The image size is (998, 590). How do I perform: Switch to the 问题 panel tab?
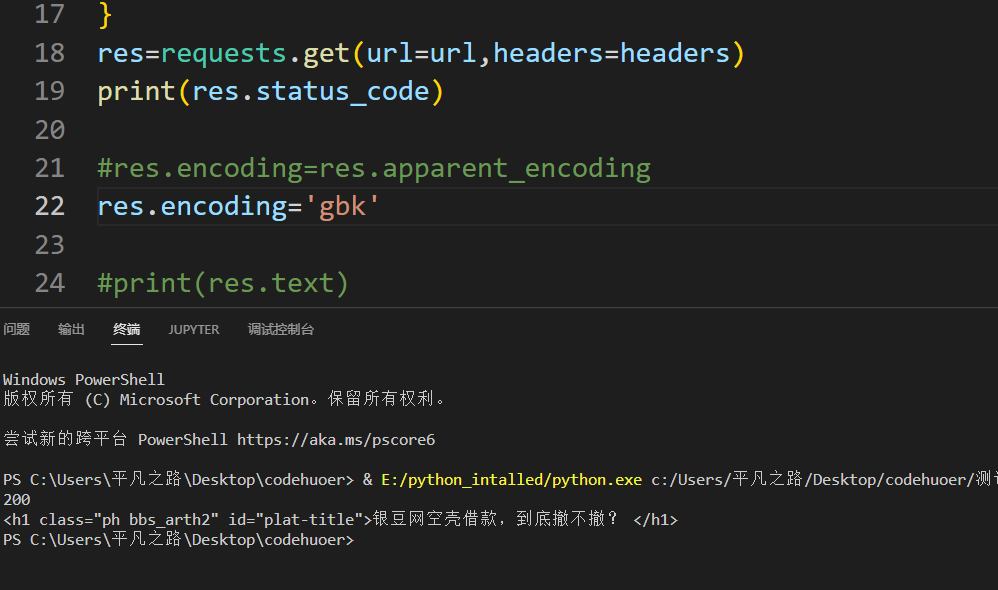click(16, 329)
